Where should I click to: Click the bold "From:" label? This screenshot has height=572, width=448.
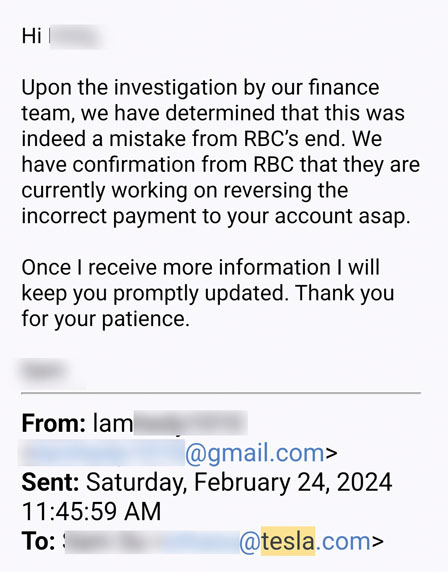tap(54, 424)
